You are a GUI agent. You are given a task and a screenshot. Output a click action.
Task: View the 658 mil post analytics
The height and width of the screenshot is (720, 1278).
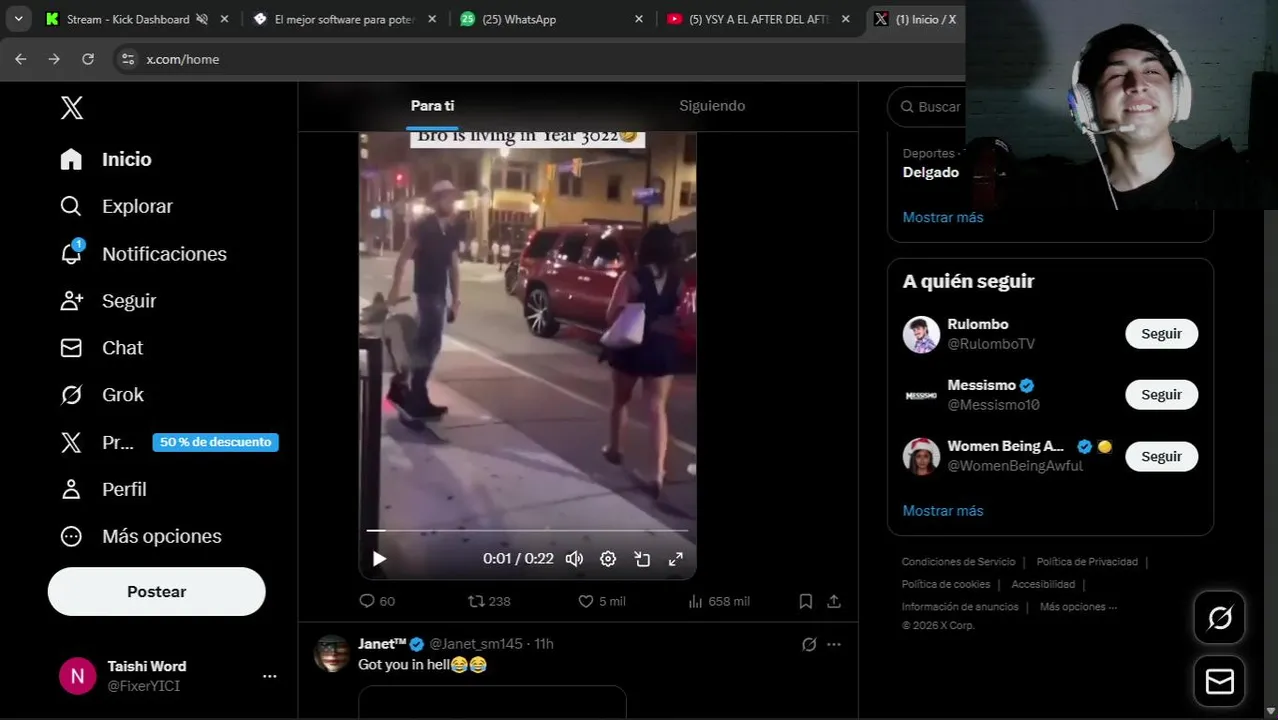pyautogui.click(x=718, y=601)
